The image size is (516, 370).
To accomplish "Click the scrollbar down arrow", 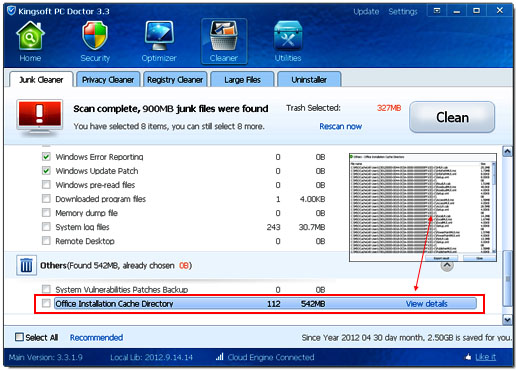I will click(x=507, y=320).
